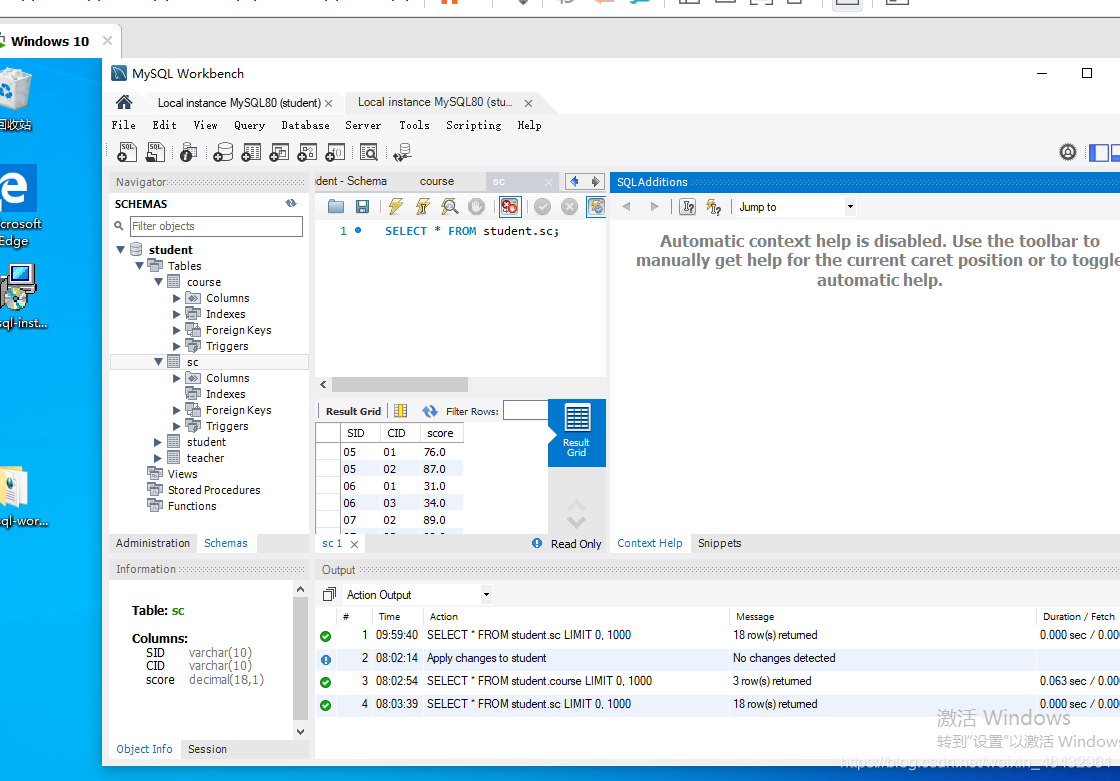Image resolution: width=1120 pixels, height=781 pixels.
Task: Expand the student table node
Action: pyautogui.click(x=158, y=442)
